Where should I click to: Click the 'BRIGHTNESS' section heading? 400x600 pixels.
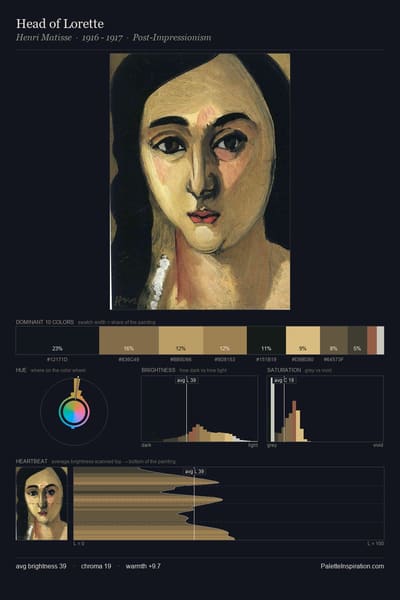tap(158, 370)
